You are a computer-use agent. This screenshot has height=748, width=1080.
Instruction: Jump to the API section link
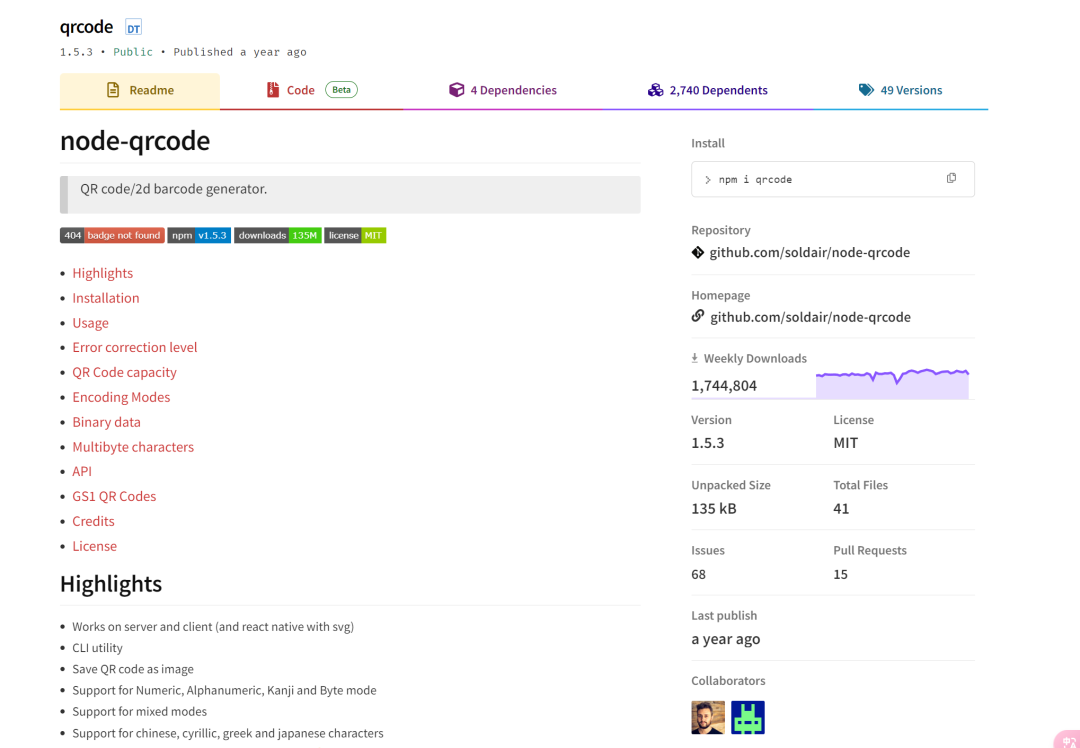(x=82, y=471)
